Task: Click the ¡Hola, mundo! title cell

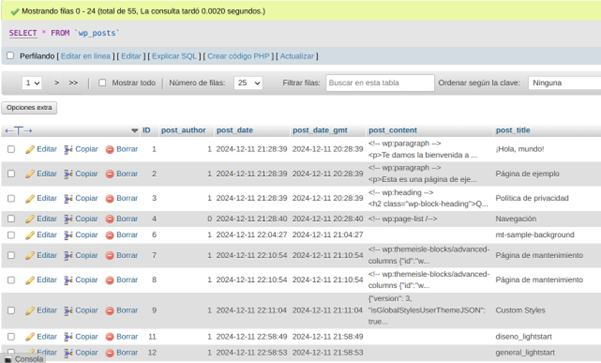Action: coord(520,149)
